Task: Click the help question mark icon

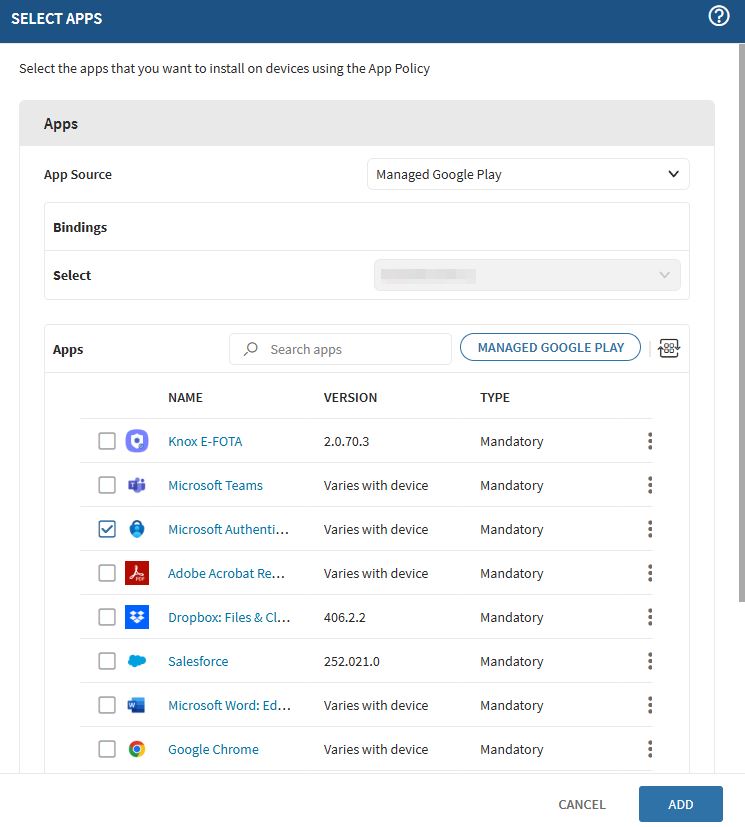Action: tap(718, 17)
